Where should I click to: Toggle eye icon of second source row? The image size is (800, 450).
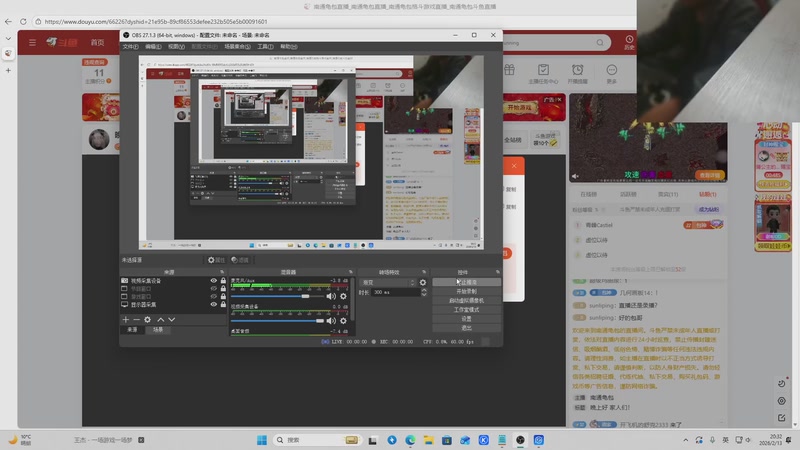pos(214,288)
